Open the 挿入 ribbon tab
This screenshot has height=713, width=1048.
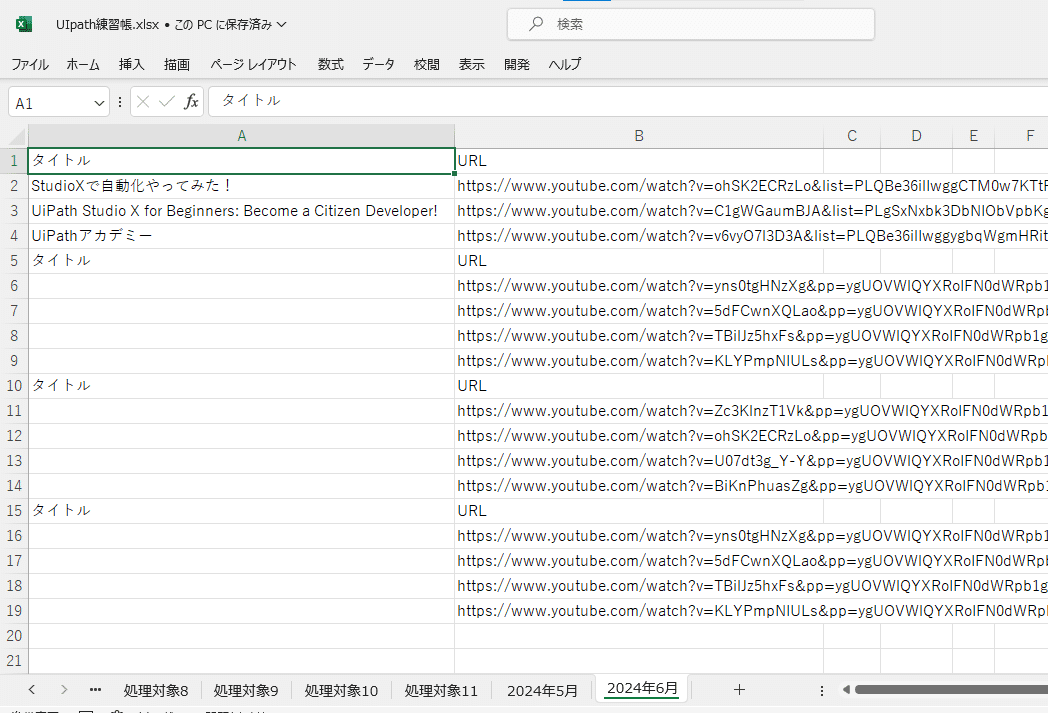[131, 64]
